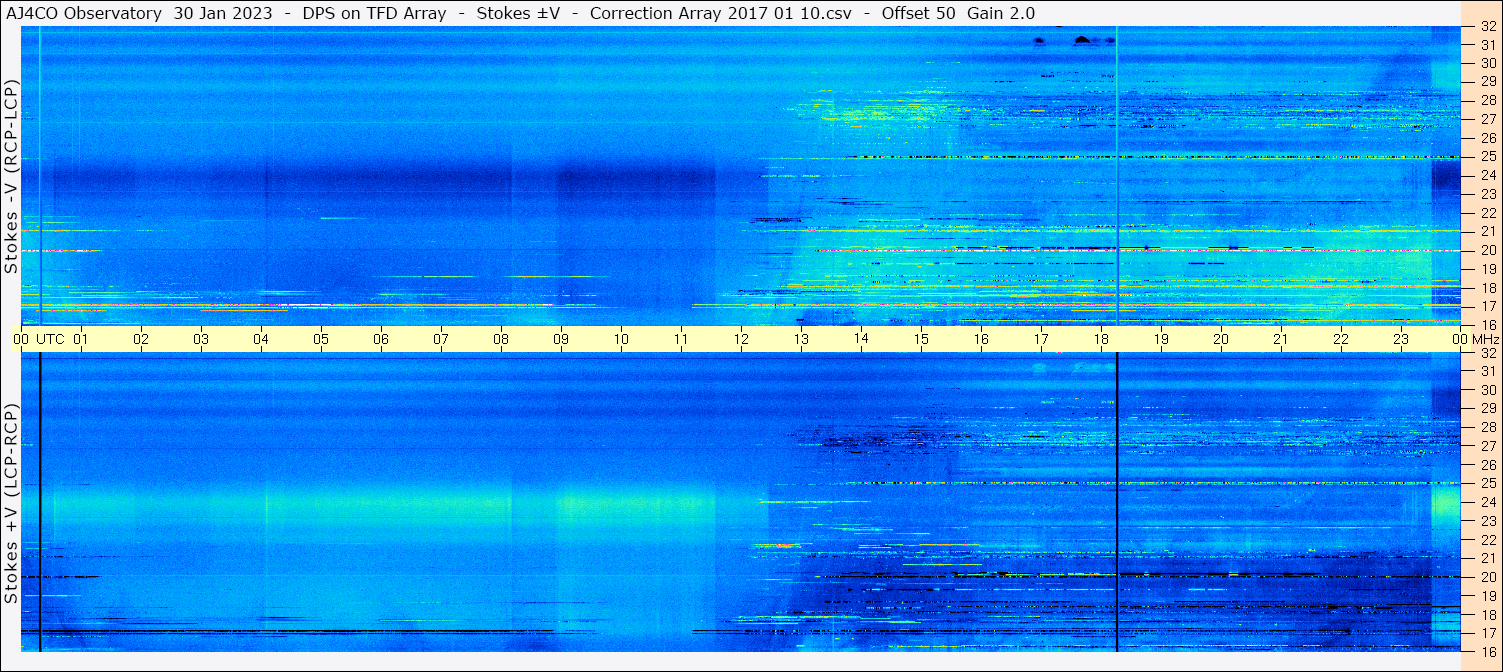Click the "DPS on TFD Array" header text
Image resolution: width=1503 pixels, height=672 pixels.
(x=373, y=13)
